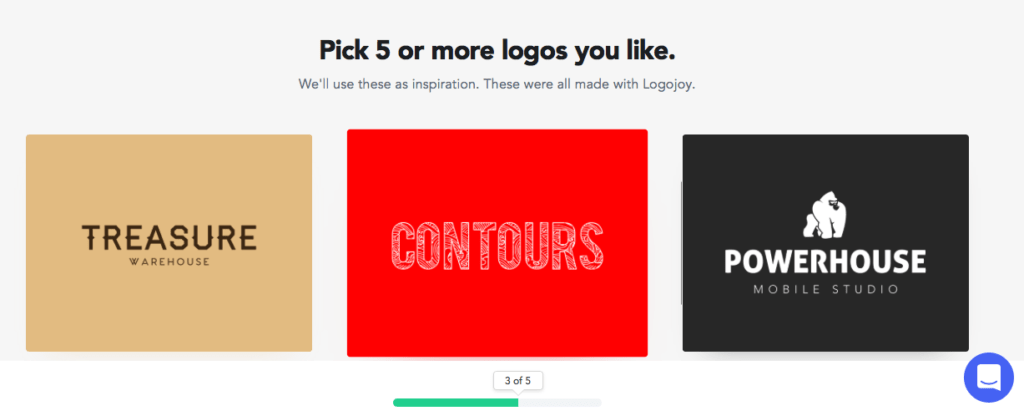Click the word Logojoy in the subtitle
Image resolution: width=1024 pixels, height=416 pixels.
click(x=671, y=85)
